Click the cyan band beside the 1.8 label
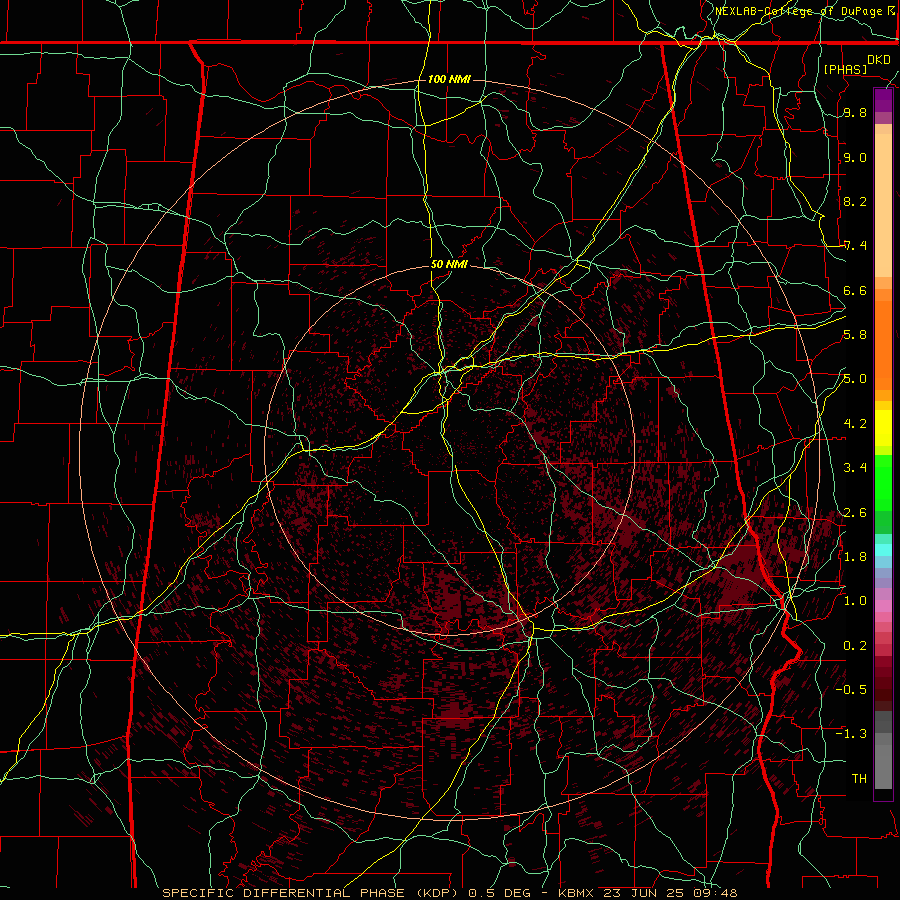 point(883,550)
